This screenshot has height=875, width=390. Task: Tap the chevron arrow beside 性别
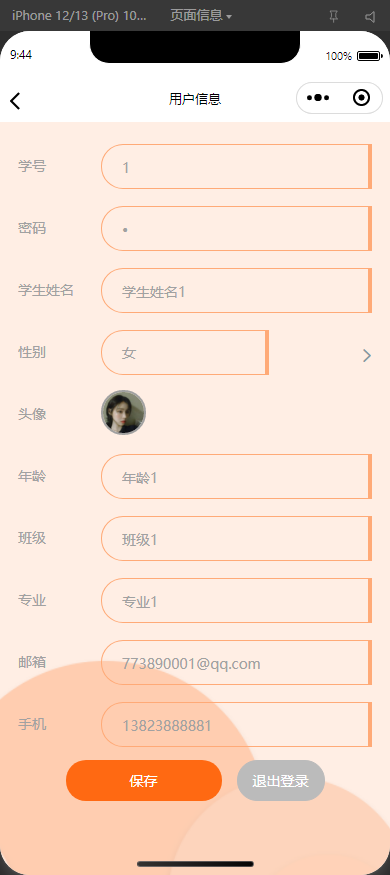click(x=367, y=355)
